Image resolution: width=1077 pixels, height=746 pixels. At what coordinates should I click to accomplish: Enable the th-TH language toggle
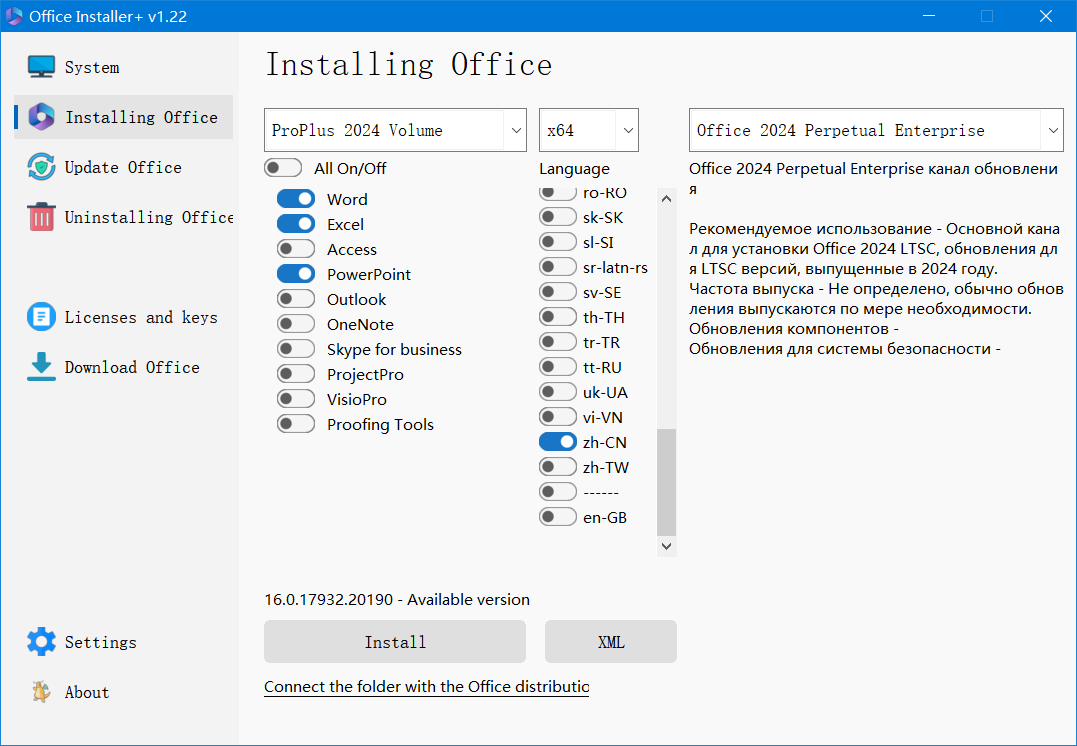click(x=558, y=317)
